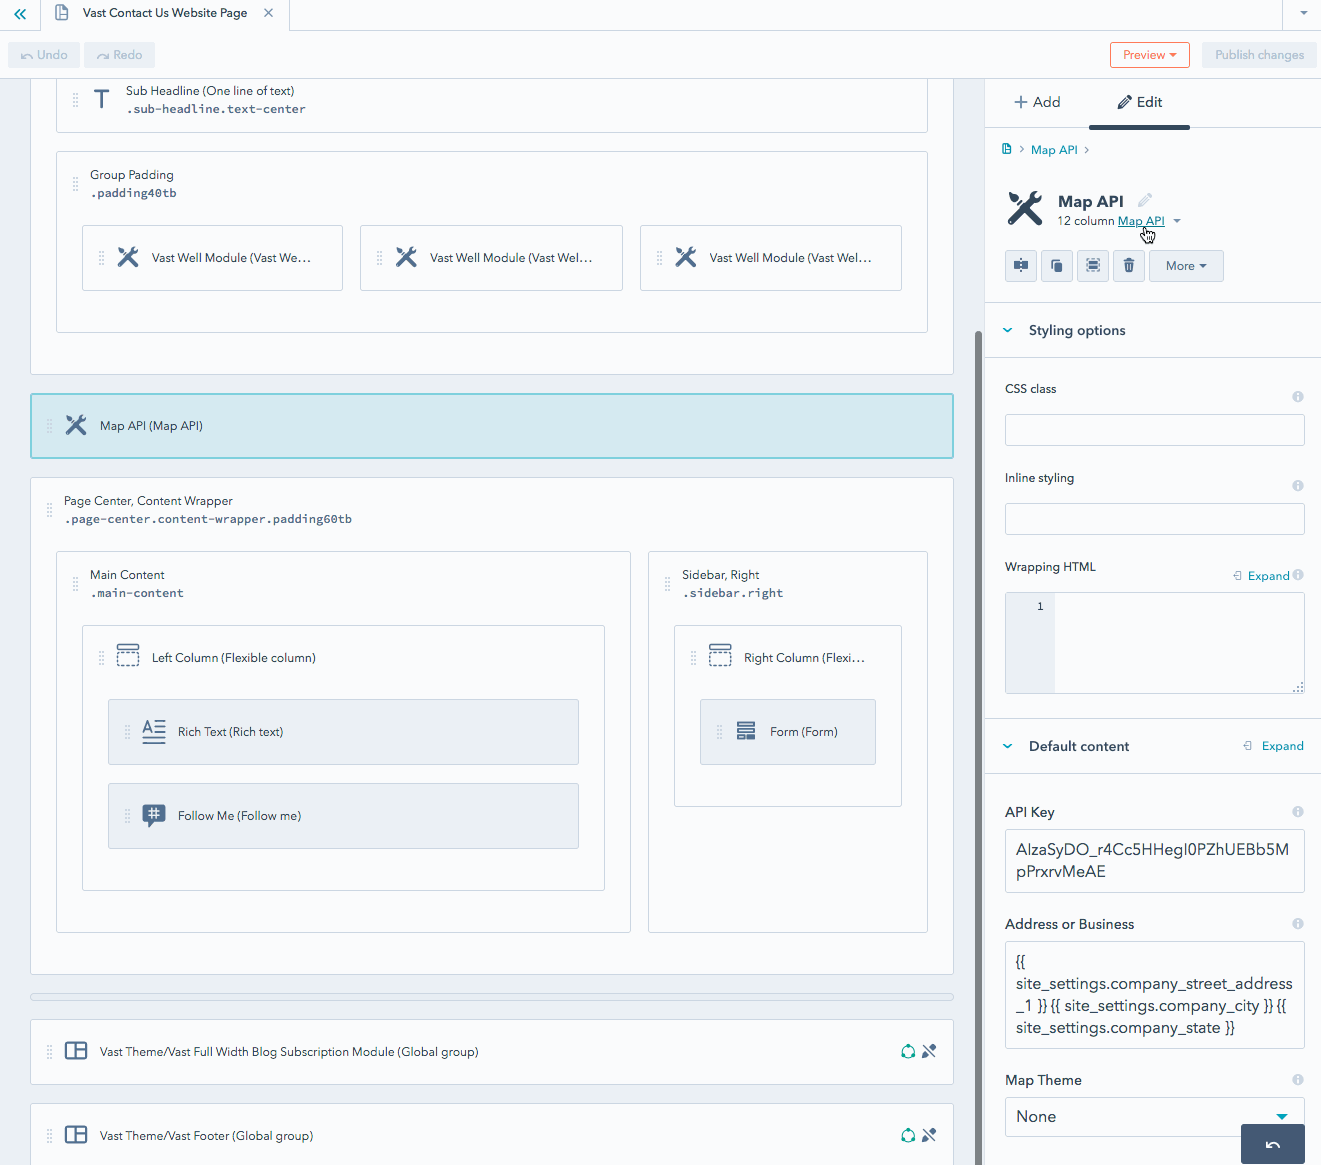
Task: Edit module name with pencil icon
Action: click(x=1145, y=200)
